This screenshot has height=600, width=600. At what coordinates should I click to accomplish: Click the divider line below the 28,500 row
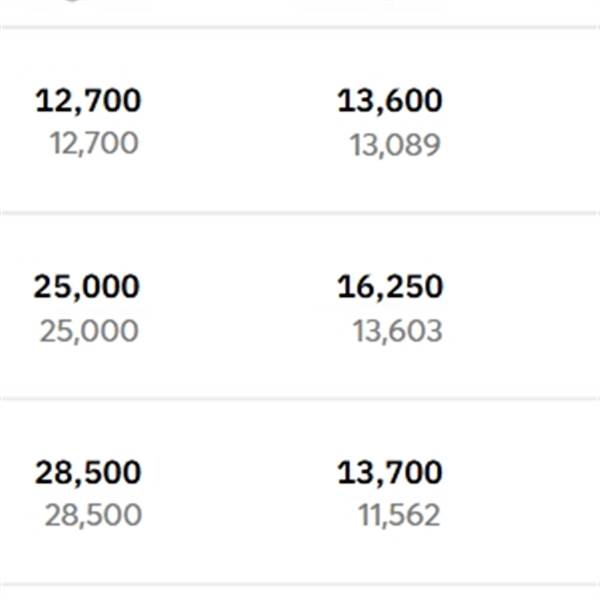click(x=300, y=585)
